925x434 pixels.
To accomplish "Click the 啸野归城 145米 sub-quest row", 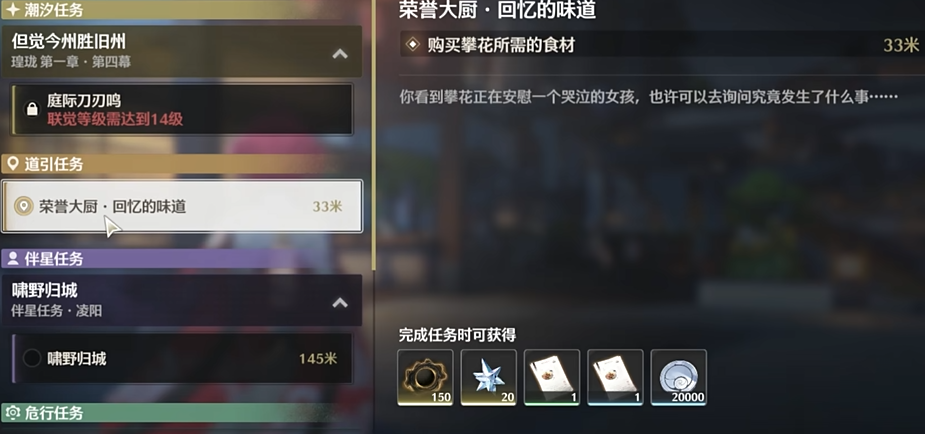I will [183, 359].
